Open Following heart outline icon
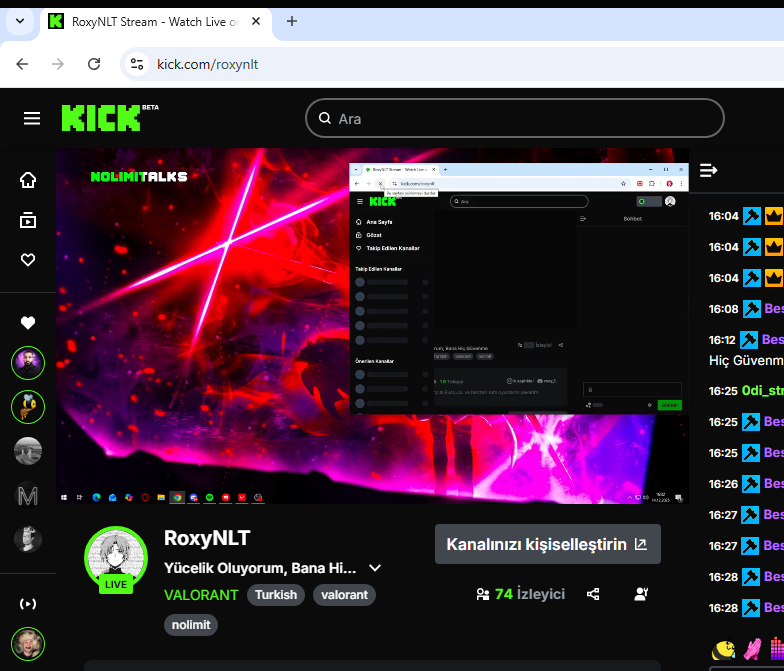The width and height of the screenshot is (784, 671). pyautogui.click(x=28, y=260)
